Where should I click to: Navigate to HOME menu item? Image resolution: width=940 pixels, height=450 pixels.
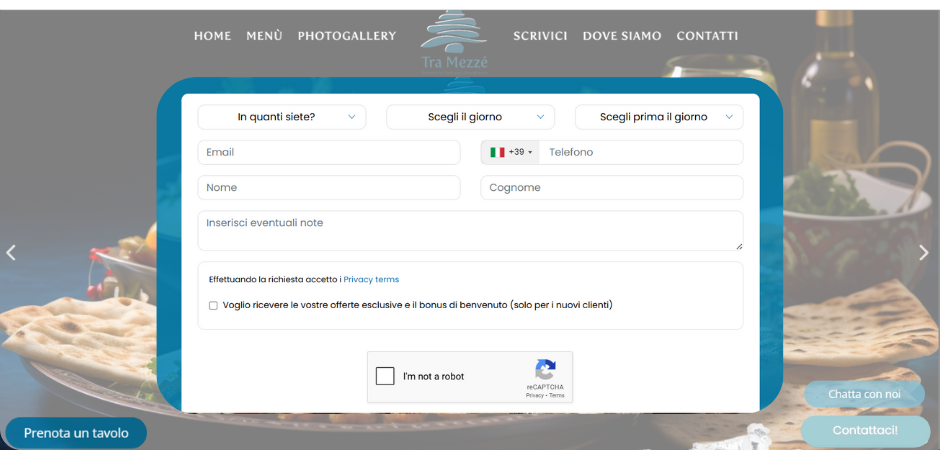tap(212, 36)
